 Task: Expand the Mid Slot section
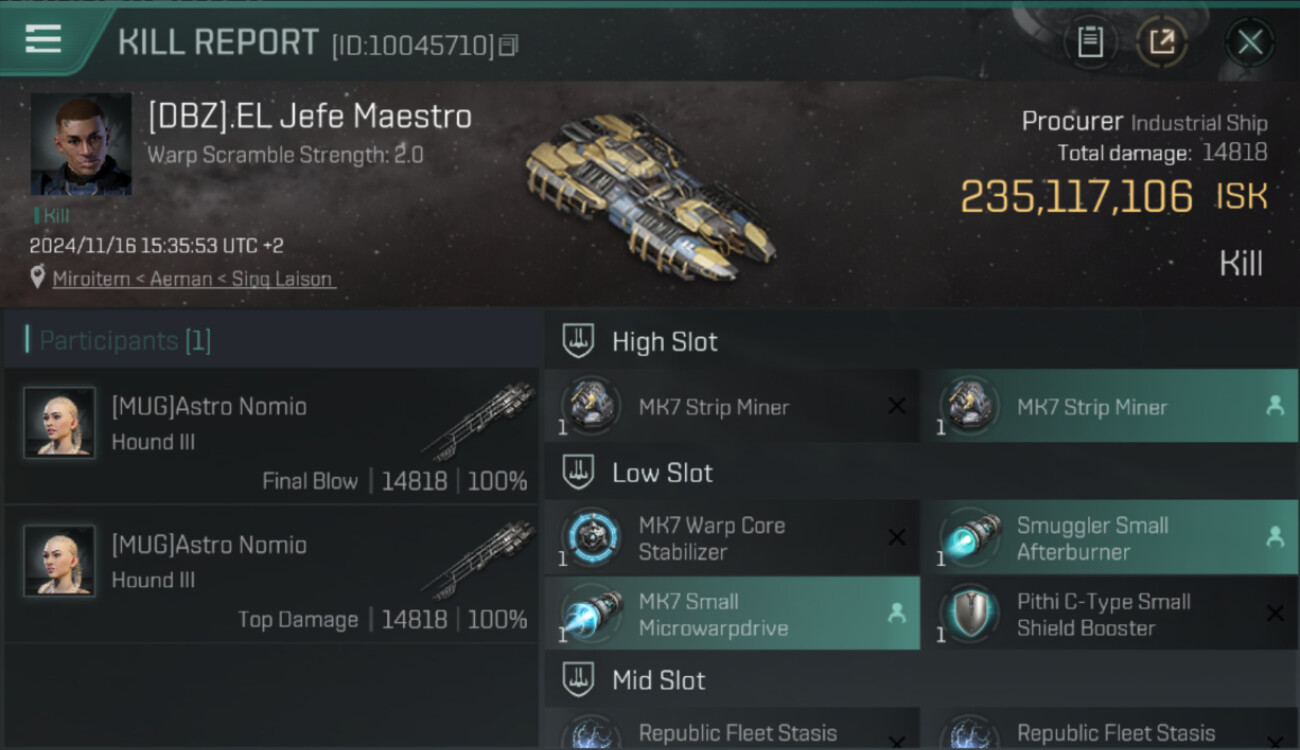pyautogui.click(x=658, y=681)
